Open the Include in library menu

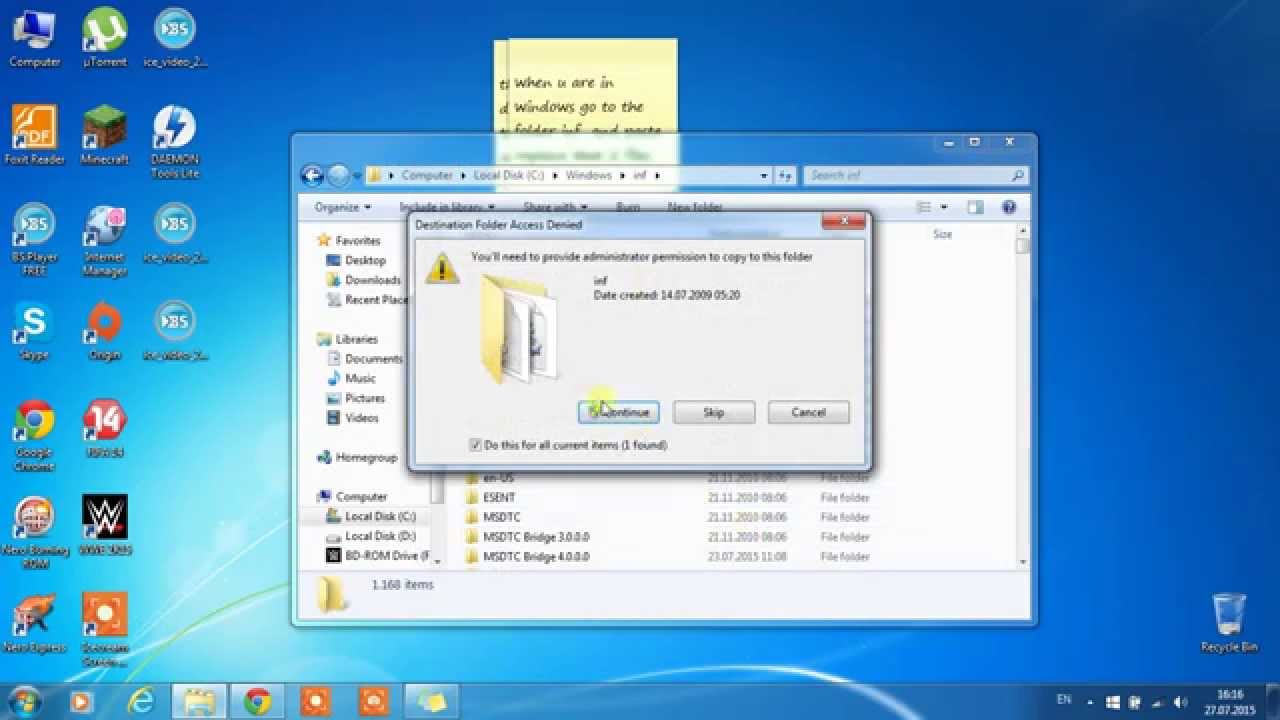[446, 207]
